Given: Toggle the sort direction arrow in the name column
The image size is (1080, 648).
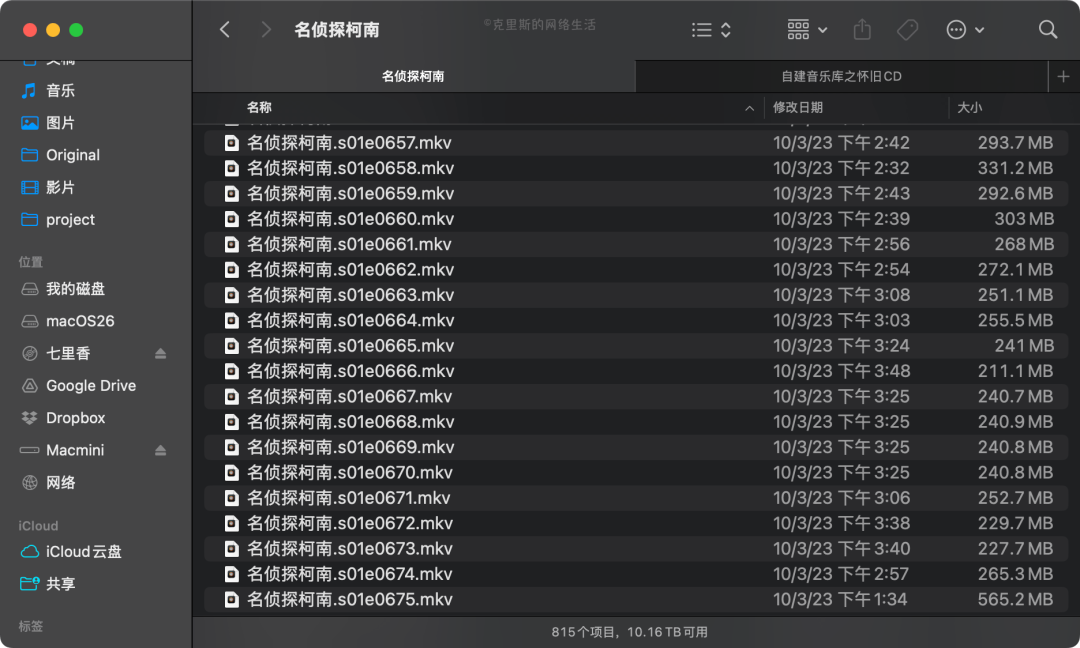Looking at the screenshot, I should pos(749,108).
